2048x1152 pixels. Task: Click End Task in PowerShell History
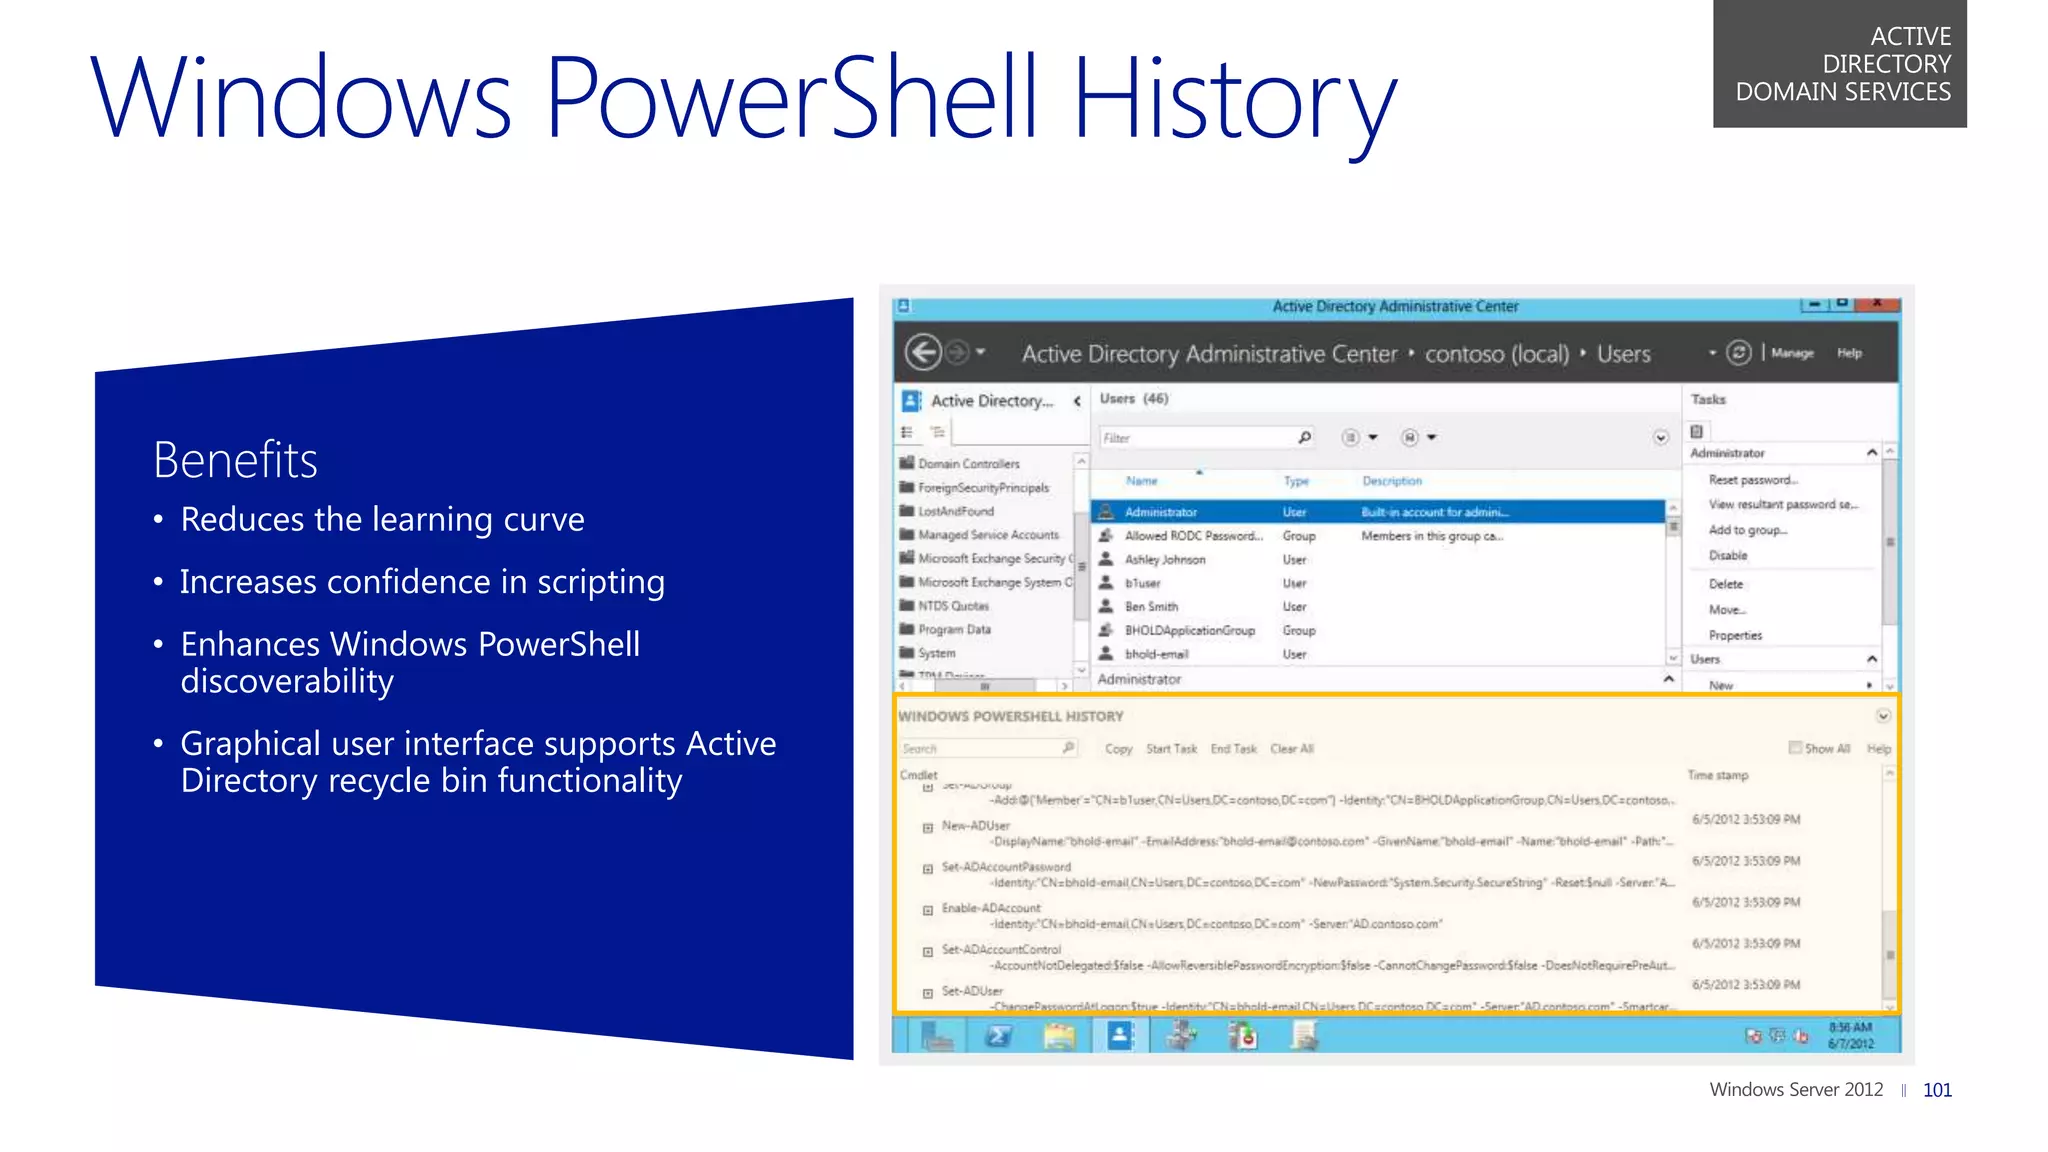1233,749
